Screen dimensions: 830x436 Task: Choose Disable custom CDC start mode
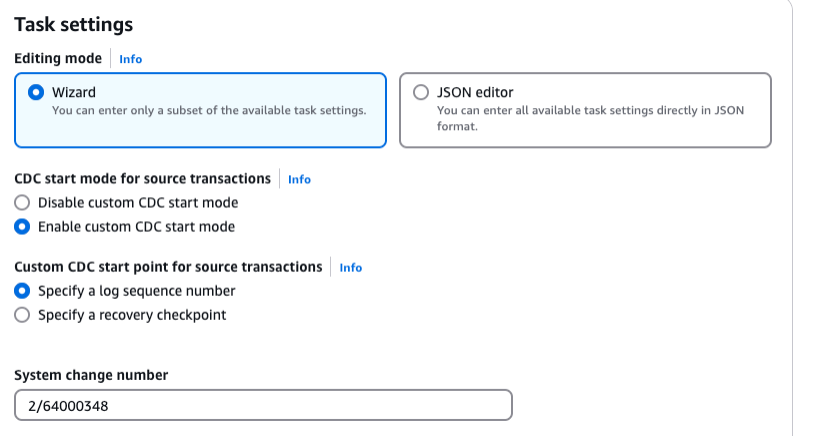(x=22, y=203)
